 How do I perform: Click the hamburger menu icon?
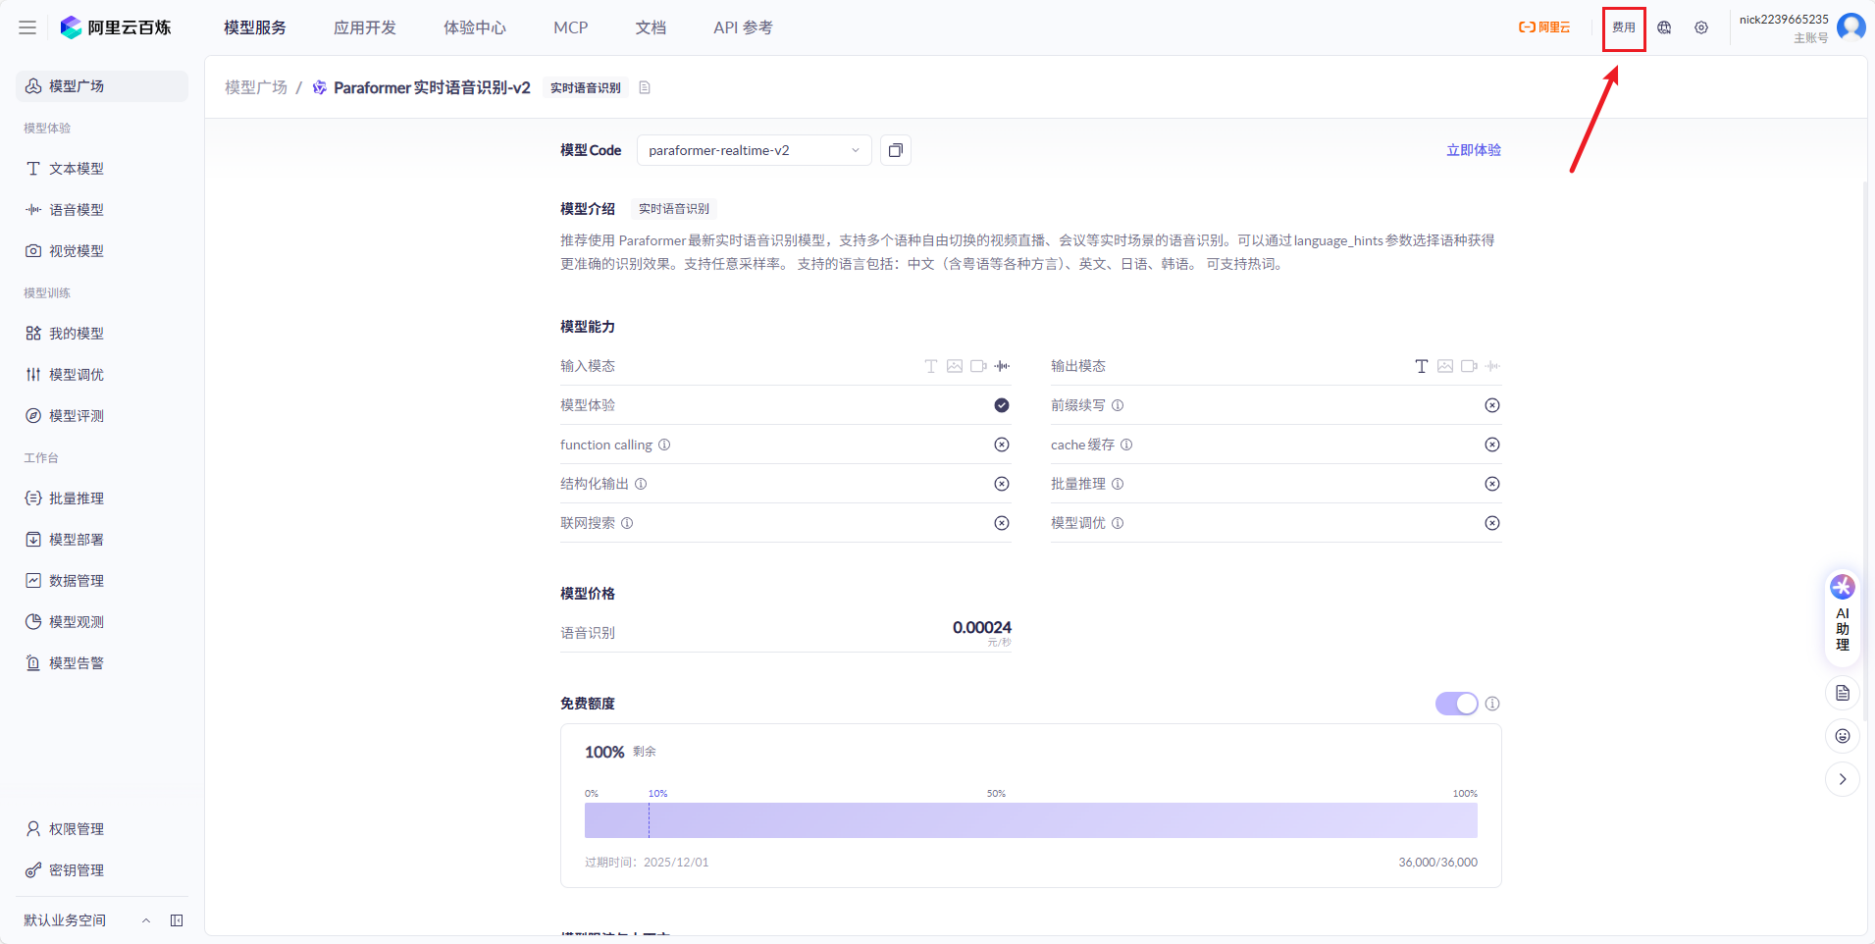click(27, 28)
